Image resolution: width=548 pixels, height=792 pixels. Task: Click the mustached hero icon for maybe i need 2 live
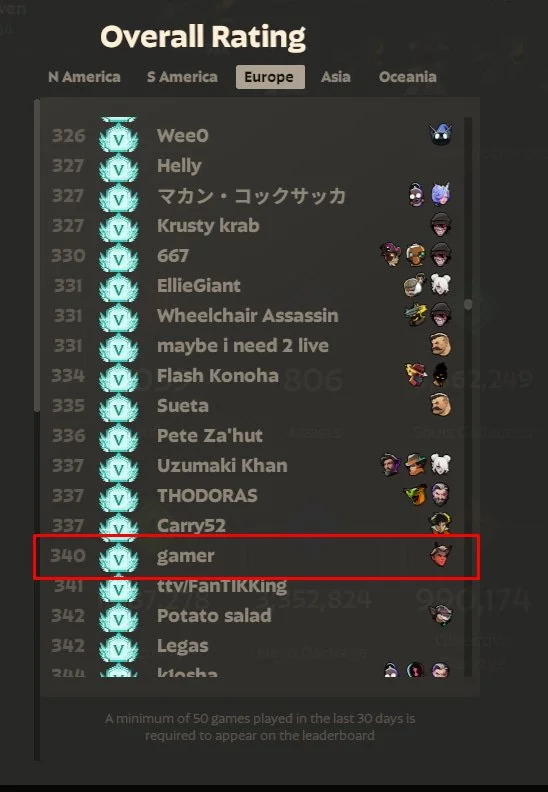tap(440, 345)
